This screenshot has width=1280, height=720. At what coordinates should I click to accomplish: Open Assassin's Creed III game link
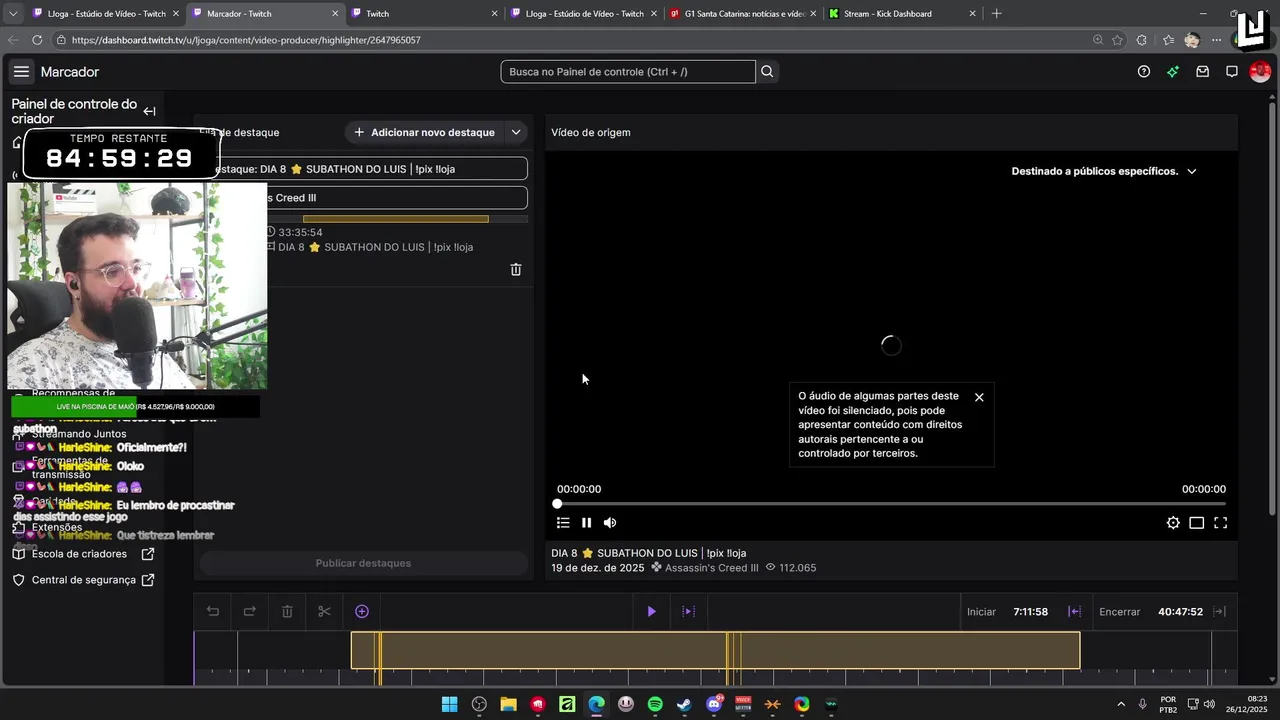[x=711, y=568]
